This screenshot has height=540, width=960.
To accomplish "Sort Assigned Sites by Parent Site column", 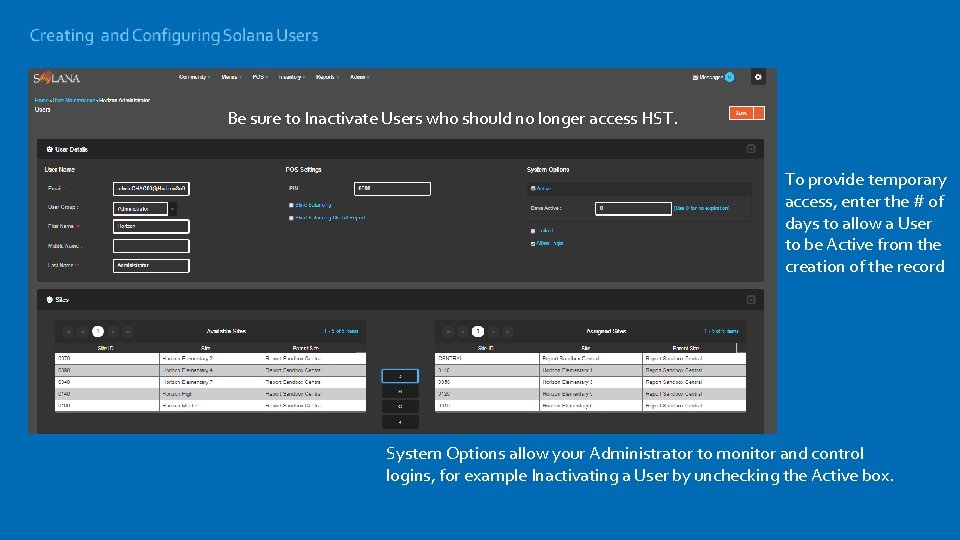I will (686, 348).
